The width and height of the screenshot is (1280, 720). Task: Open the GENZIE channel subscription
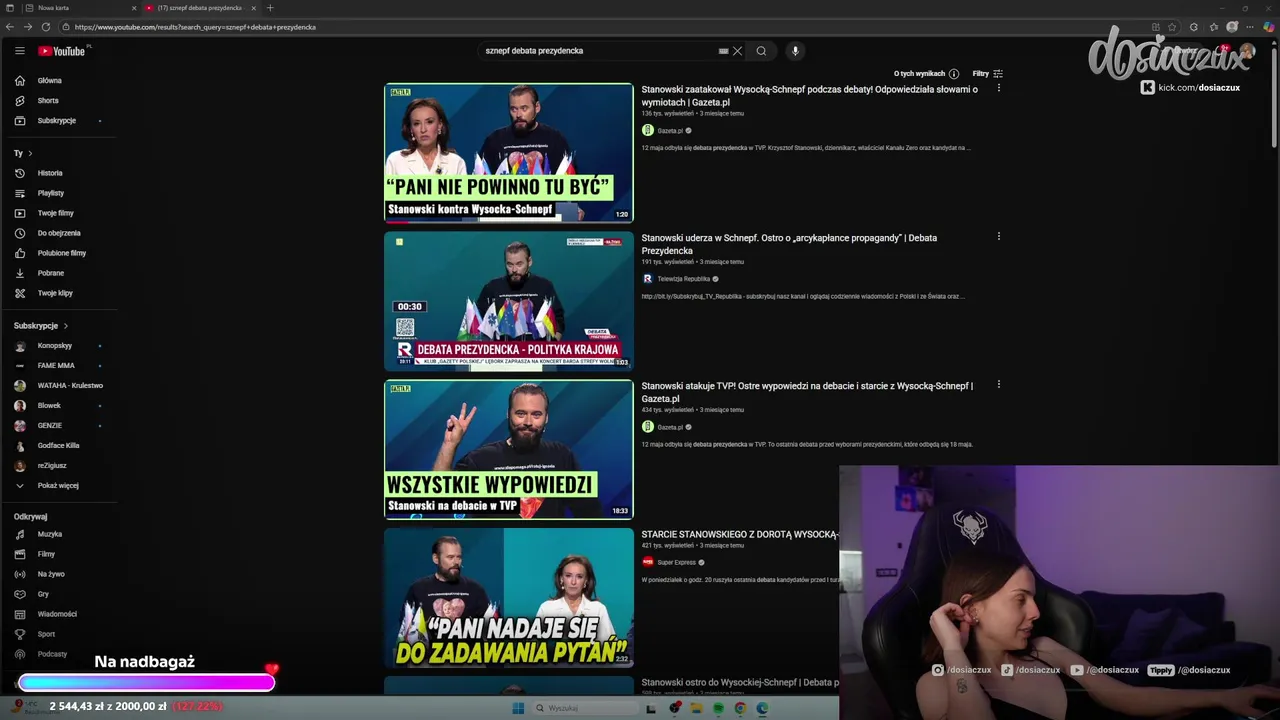point(50,426)
